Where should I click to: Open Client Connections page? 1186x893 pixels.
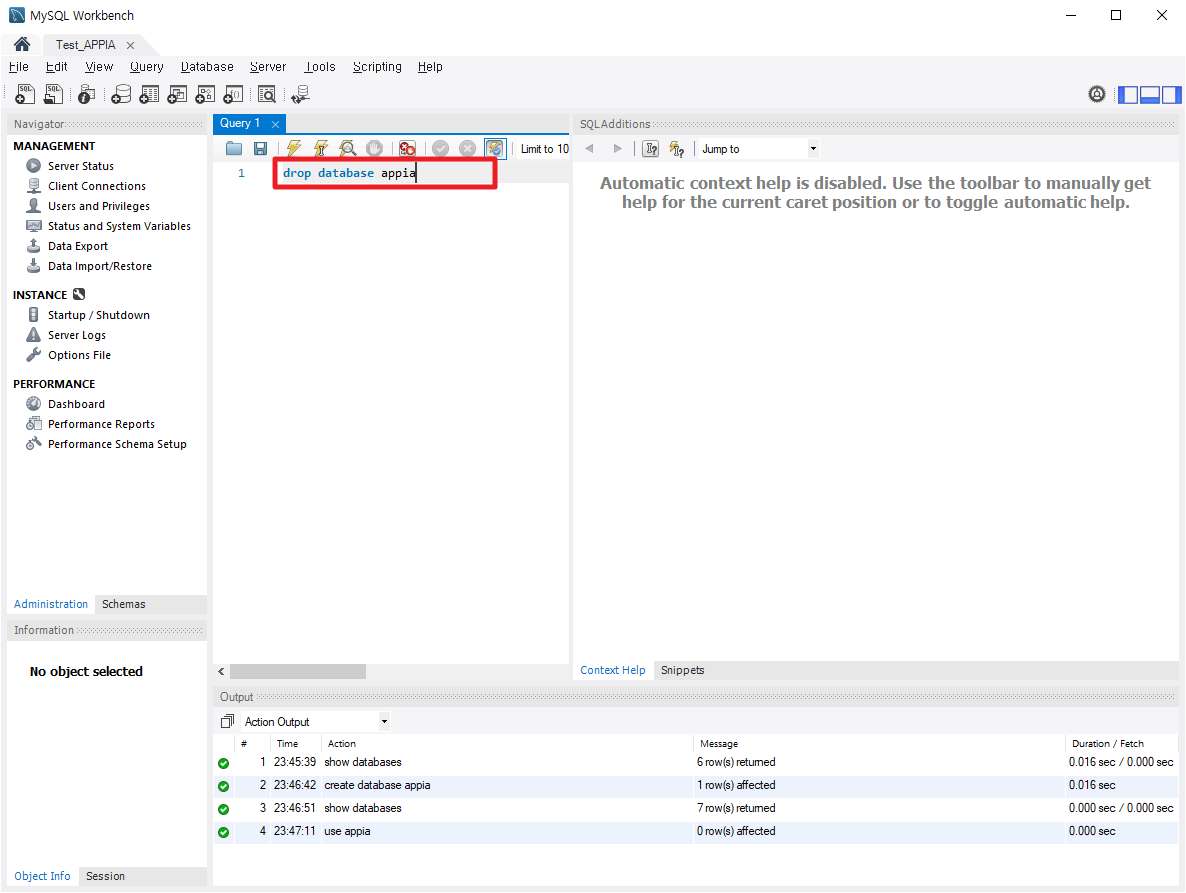click(x=97, y=186)
